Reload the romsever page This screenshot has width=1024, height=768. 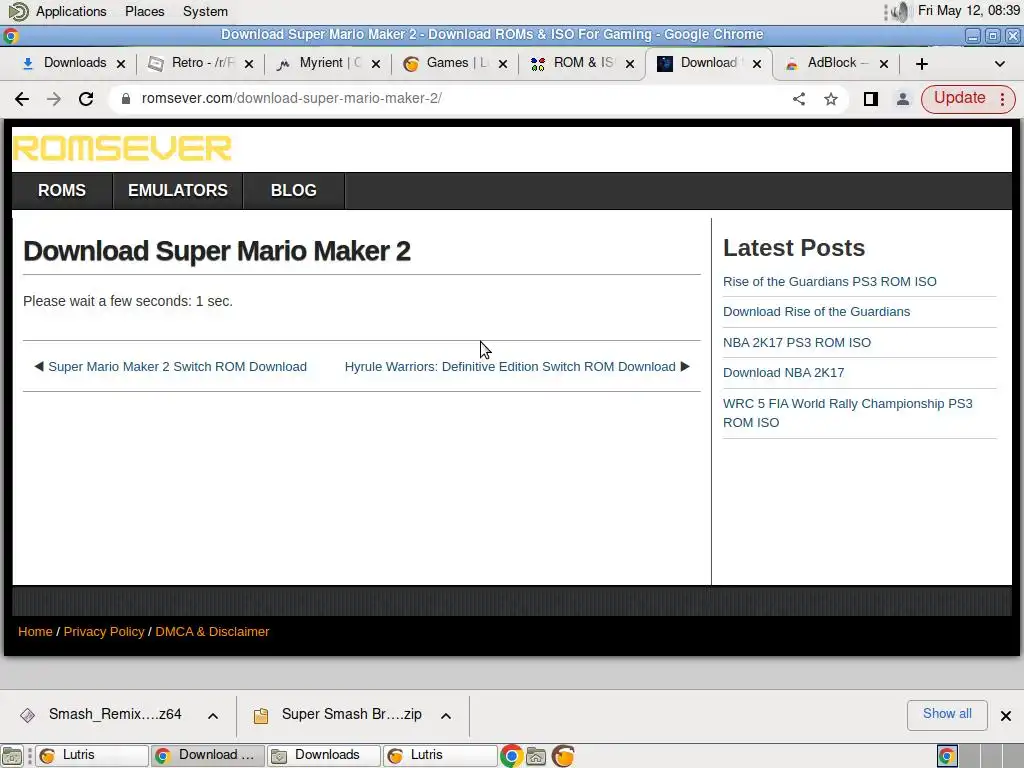(x=86, y=99)
